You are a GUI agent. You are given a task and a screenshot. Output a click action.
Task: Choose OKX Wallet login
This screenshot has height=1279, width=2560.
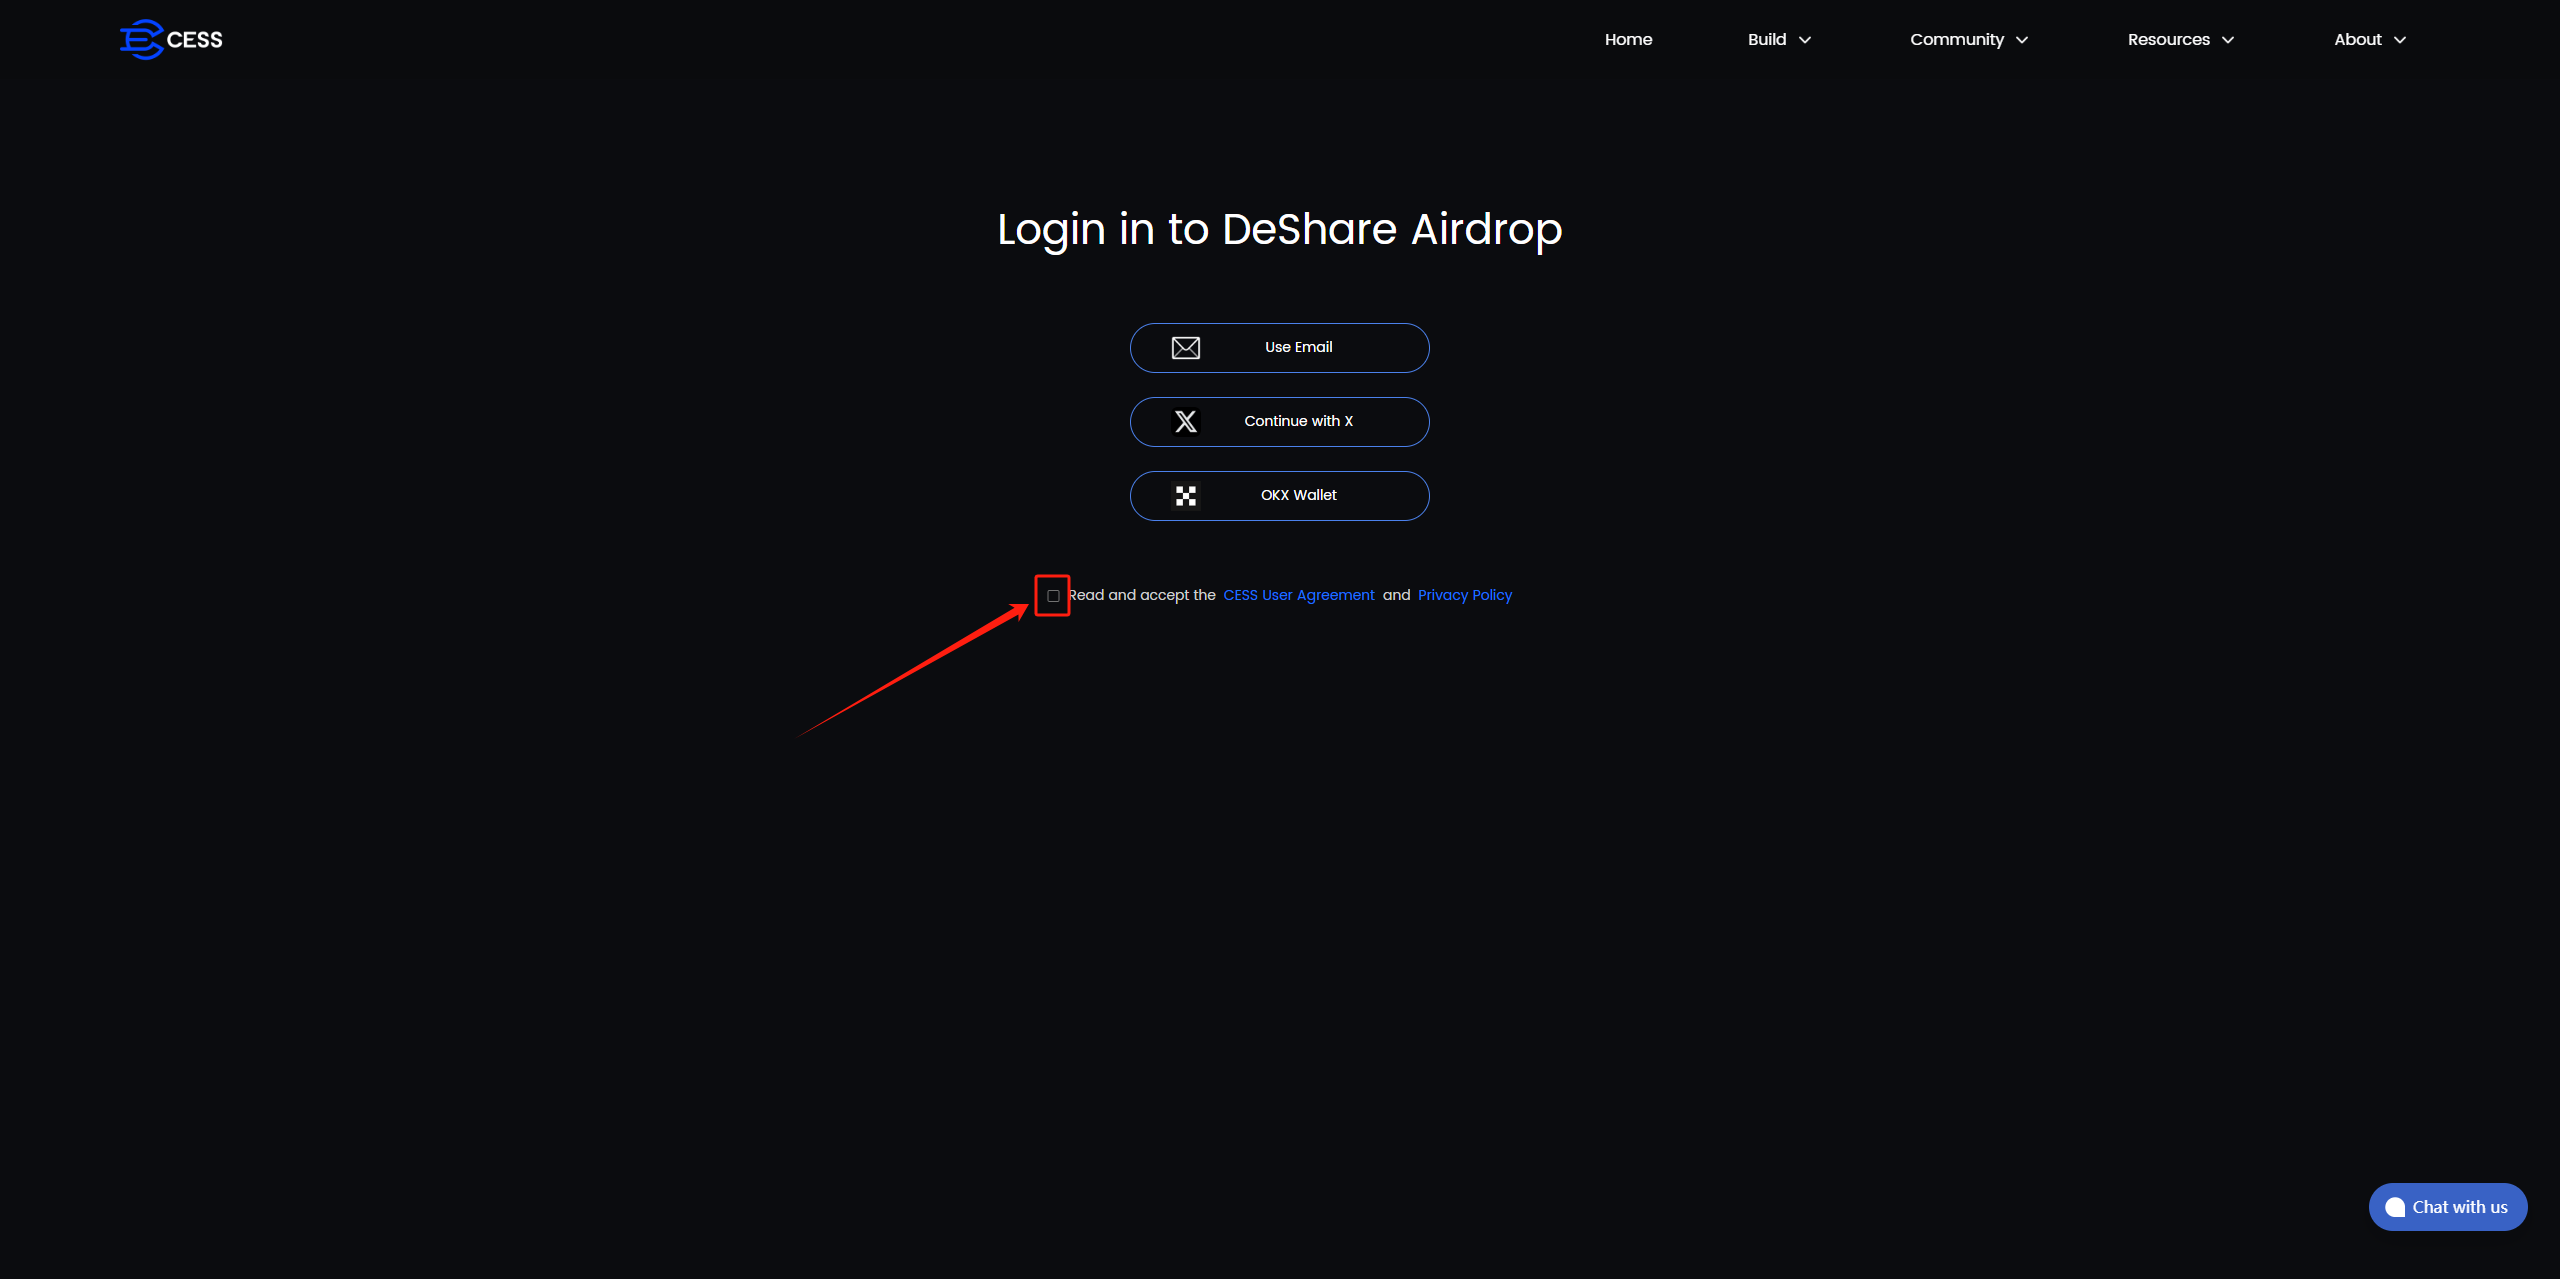point(1280,496)
